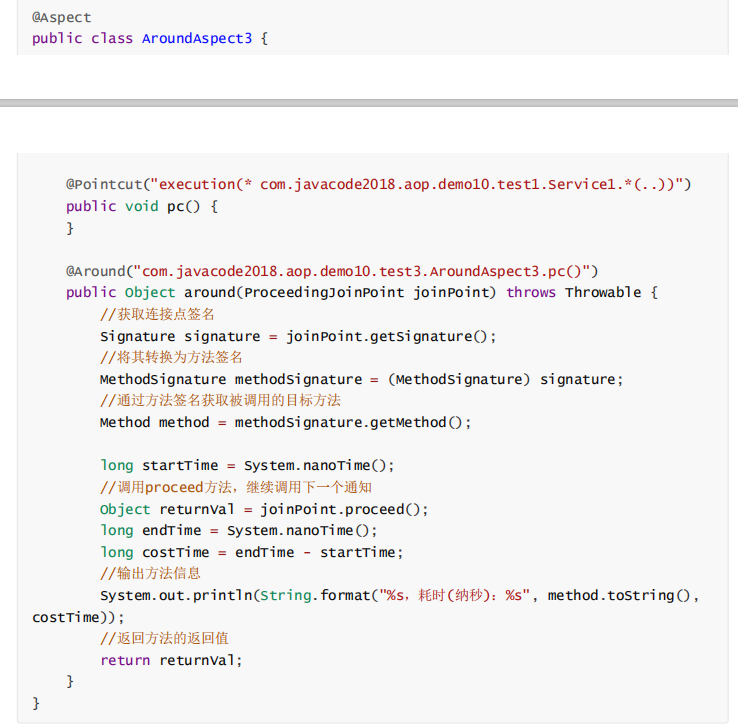Viewport: 738px width, 725px height.
Task: Click the @Around annotation
Action: (96, 271)
